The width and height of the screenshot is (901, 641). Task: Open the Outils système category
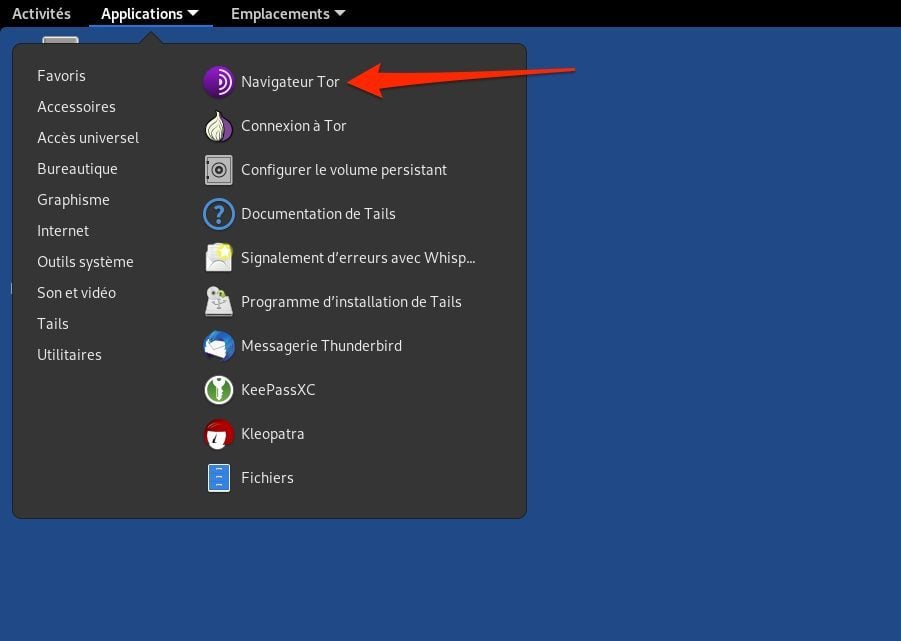(85, 262)
